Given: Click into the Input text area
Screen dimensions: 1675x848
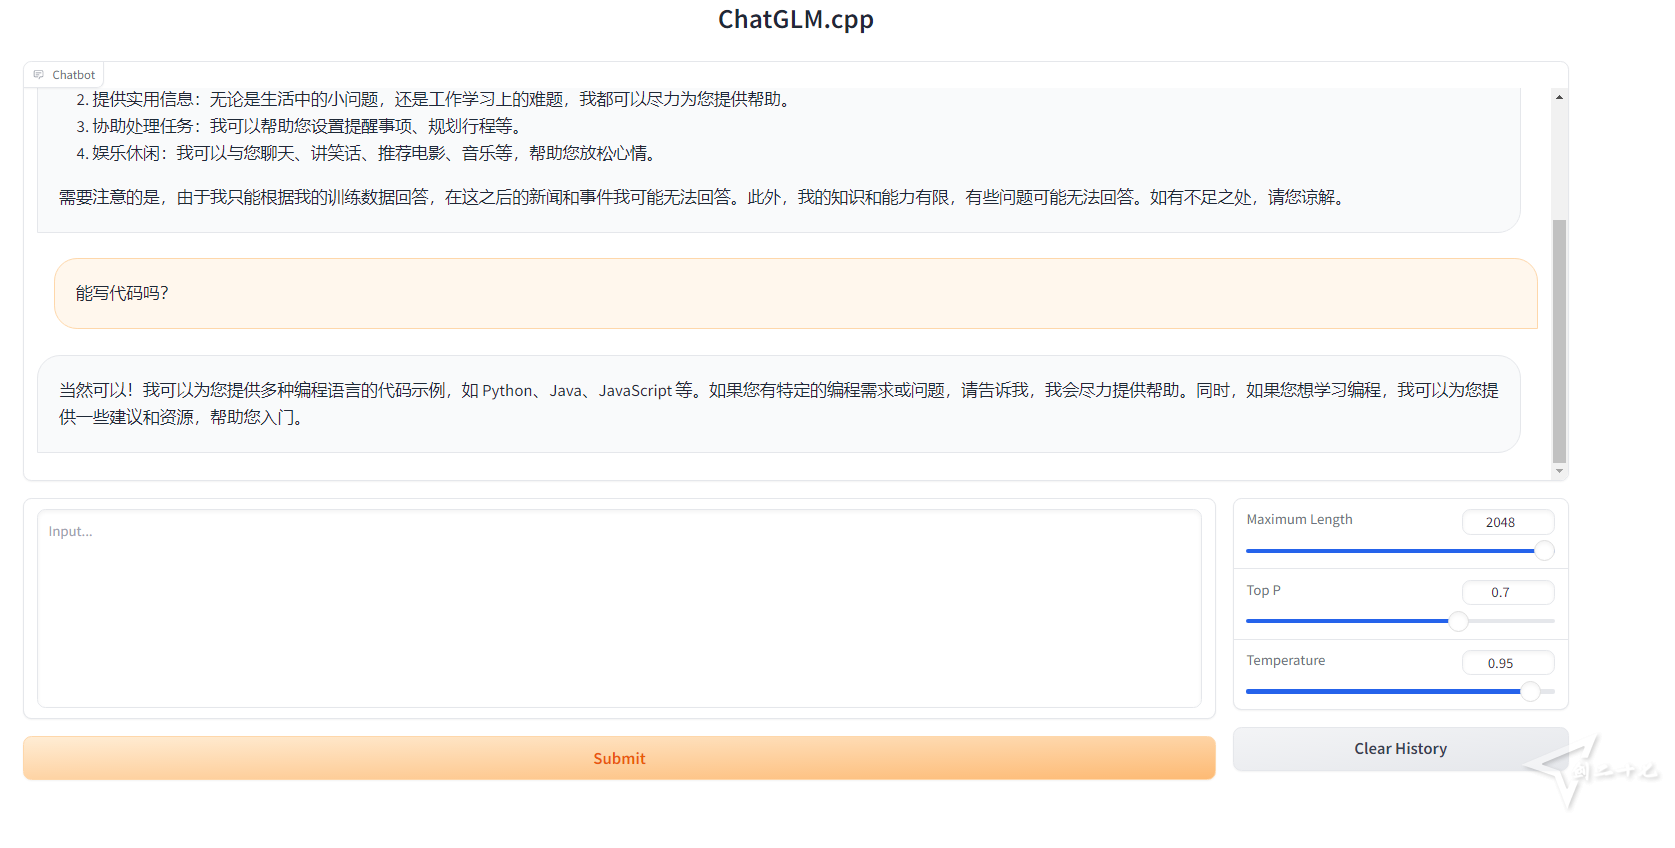Looking at the screenshot, I should 619,608.
